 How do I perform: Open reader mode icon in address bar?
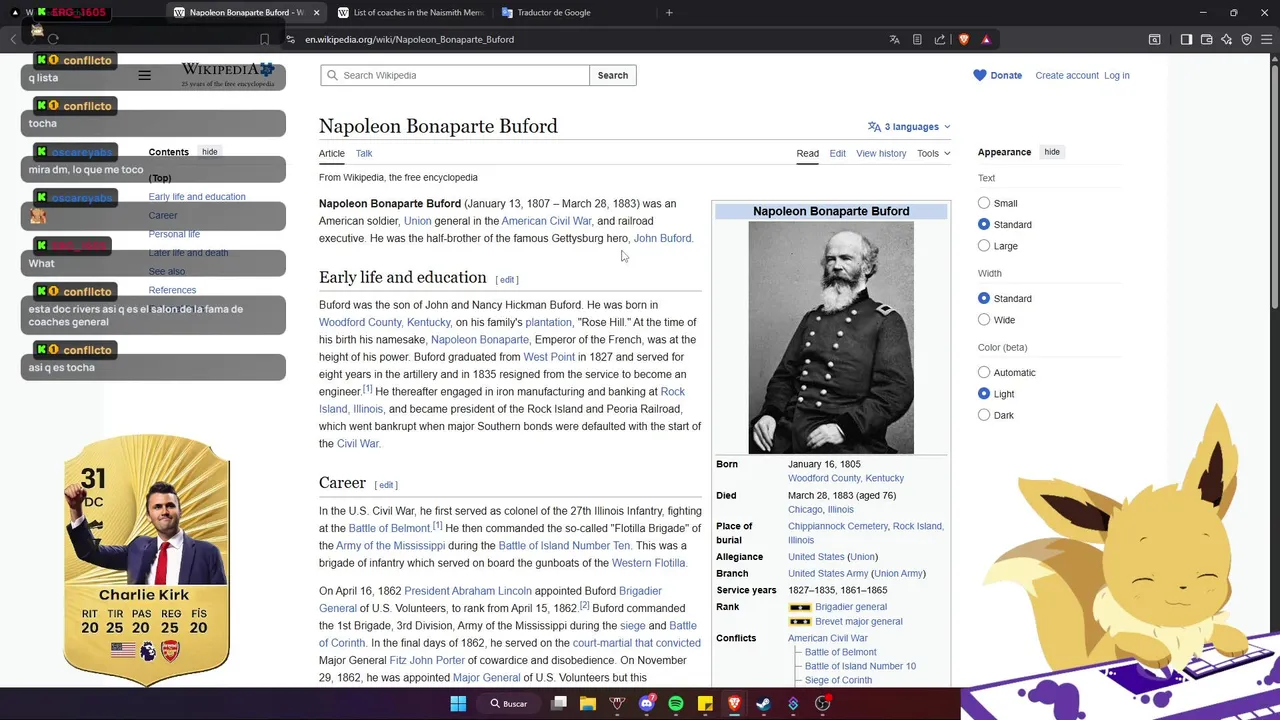click(x=917, y=39)
